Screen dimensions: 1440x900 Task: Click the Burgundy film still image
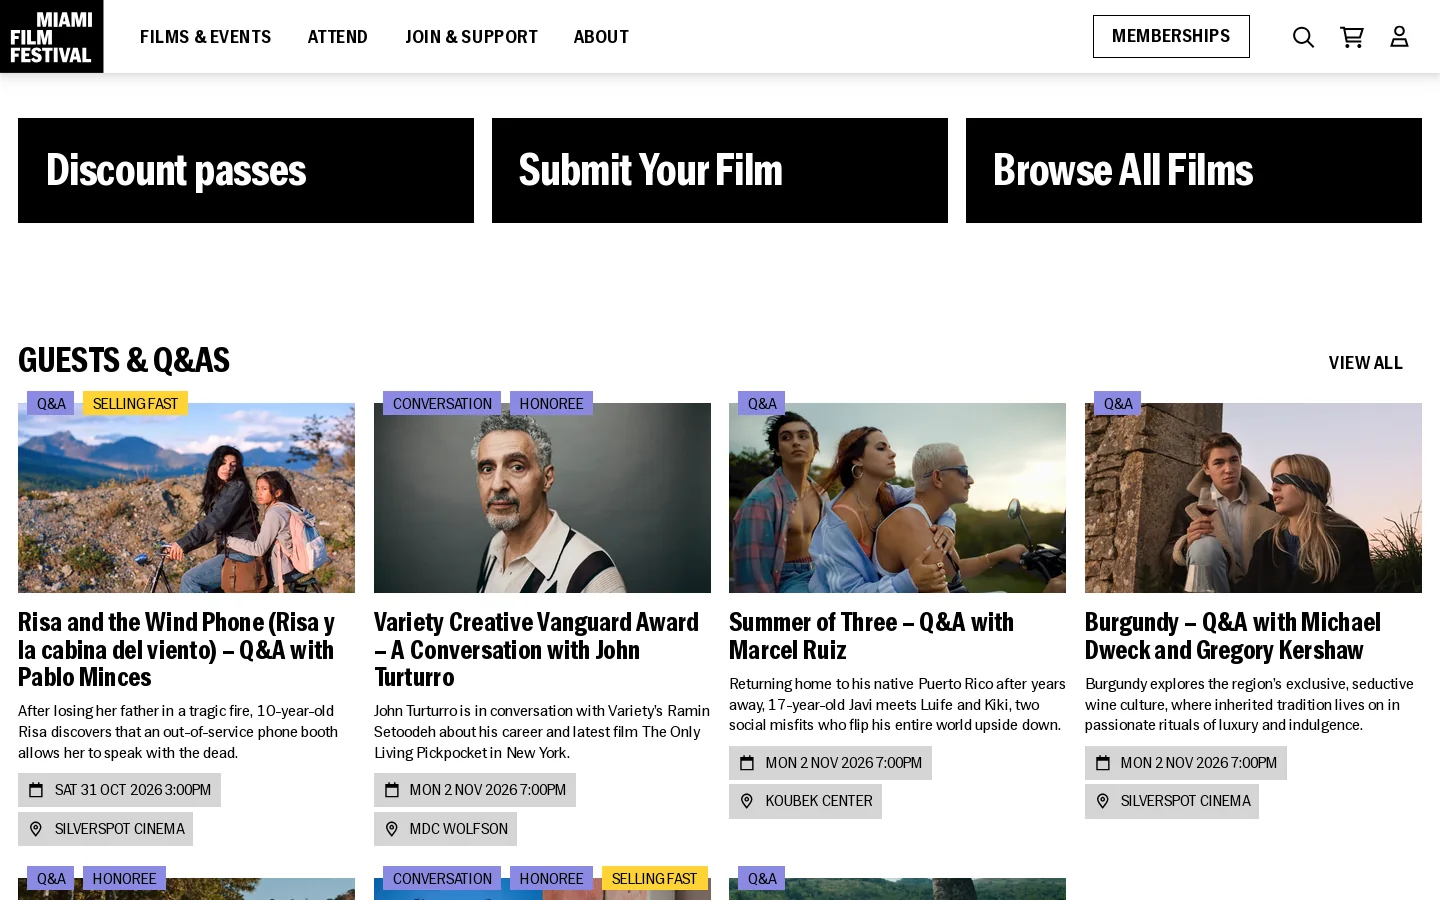coord(1253,498)
